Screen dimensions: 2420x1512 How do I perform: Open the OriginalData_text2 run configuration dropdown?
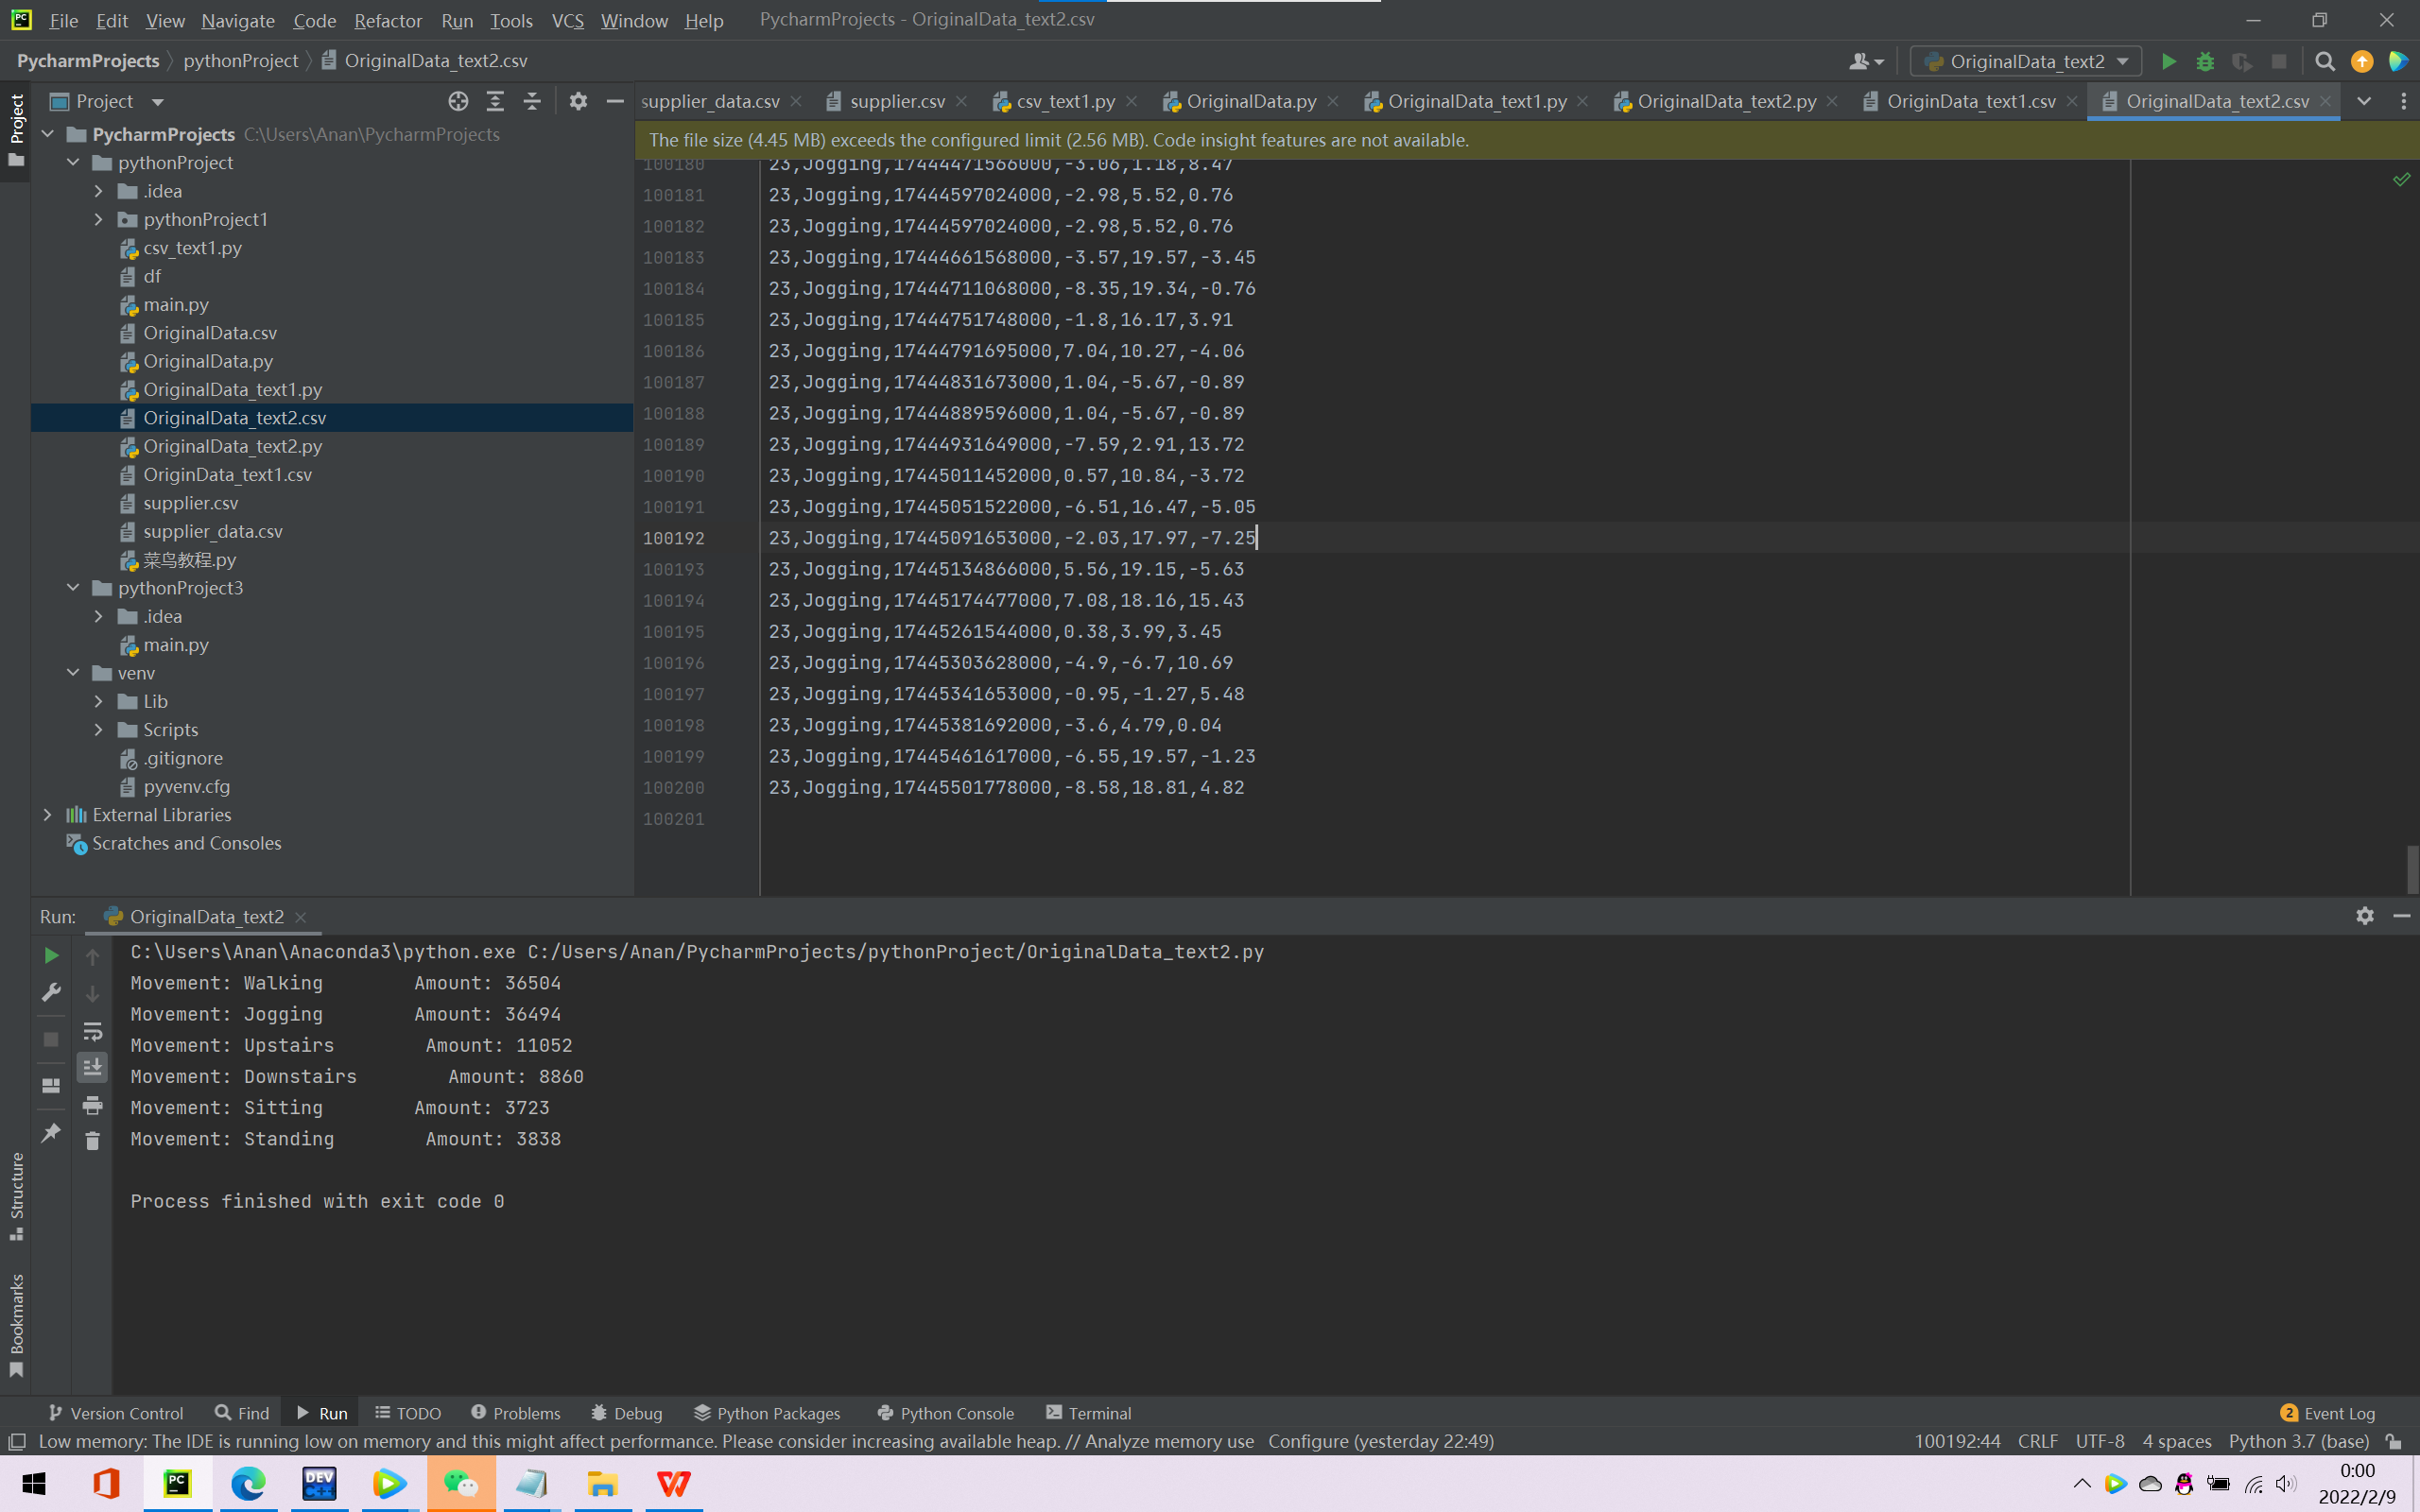click(x=2027, y=62)
